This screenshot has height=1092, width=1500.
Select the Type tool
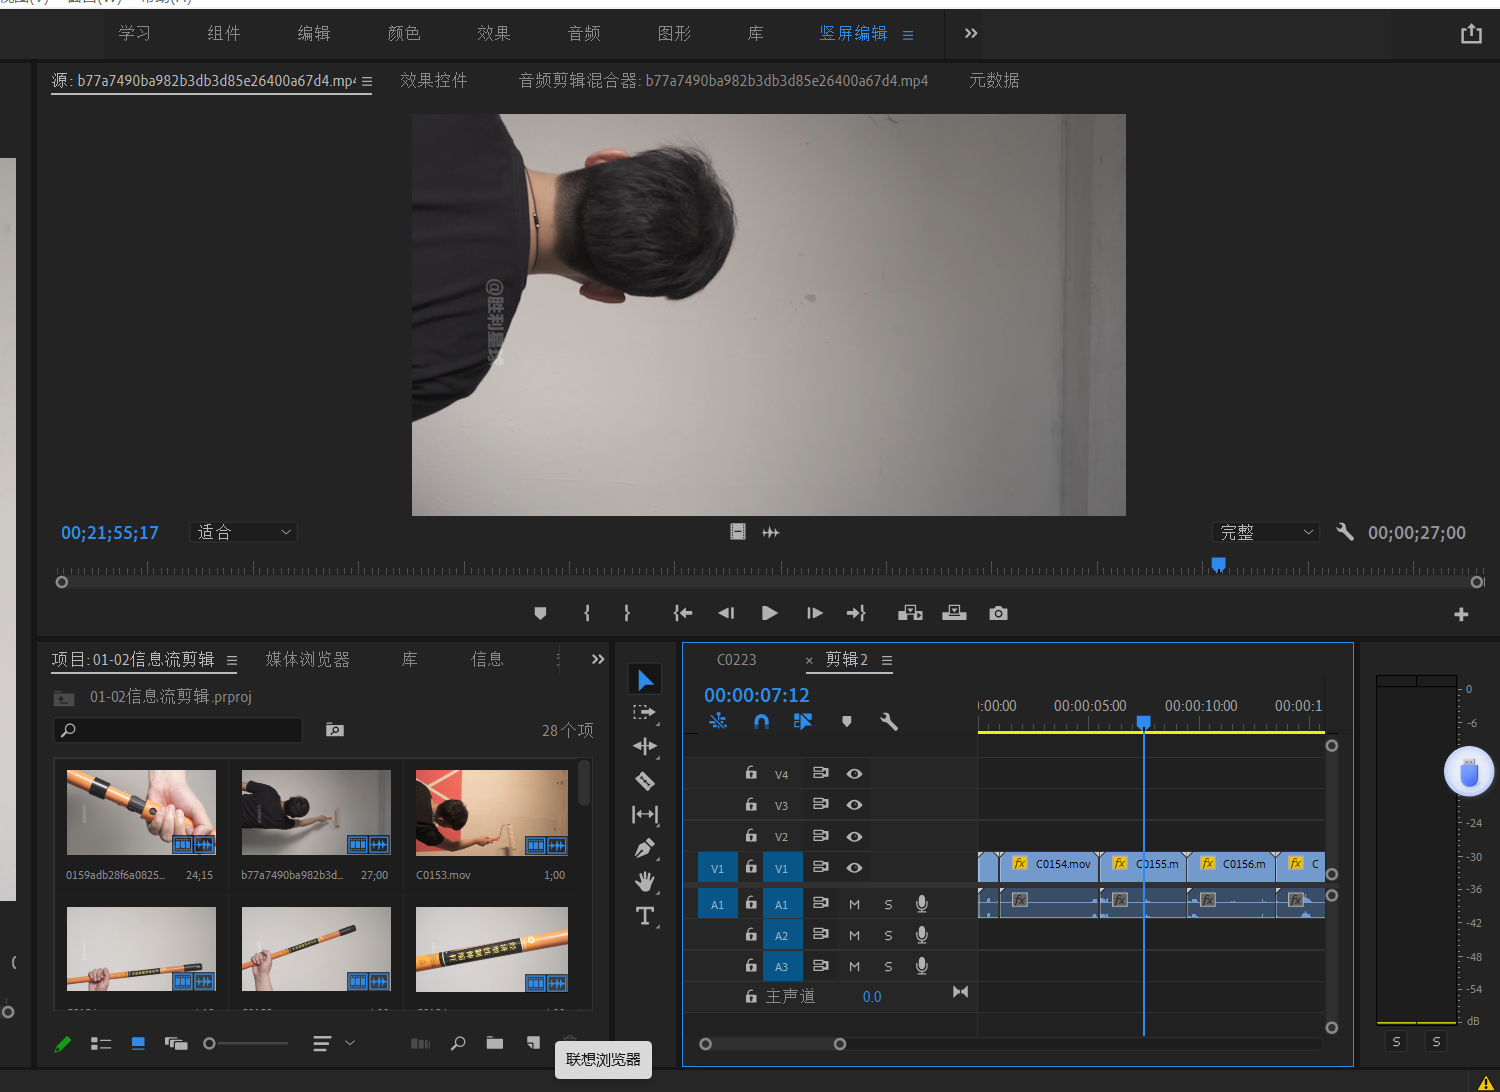click(x=645, y=916)
